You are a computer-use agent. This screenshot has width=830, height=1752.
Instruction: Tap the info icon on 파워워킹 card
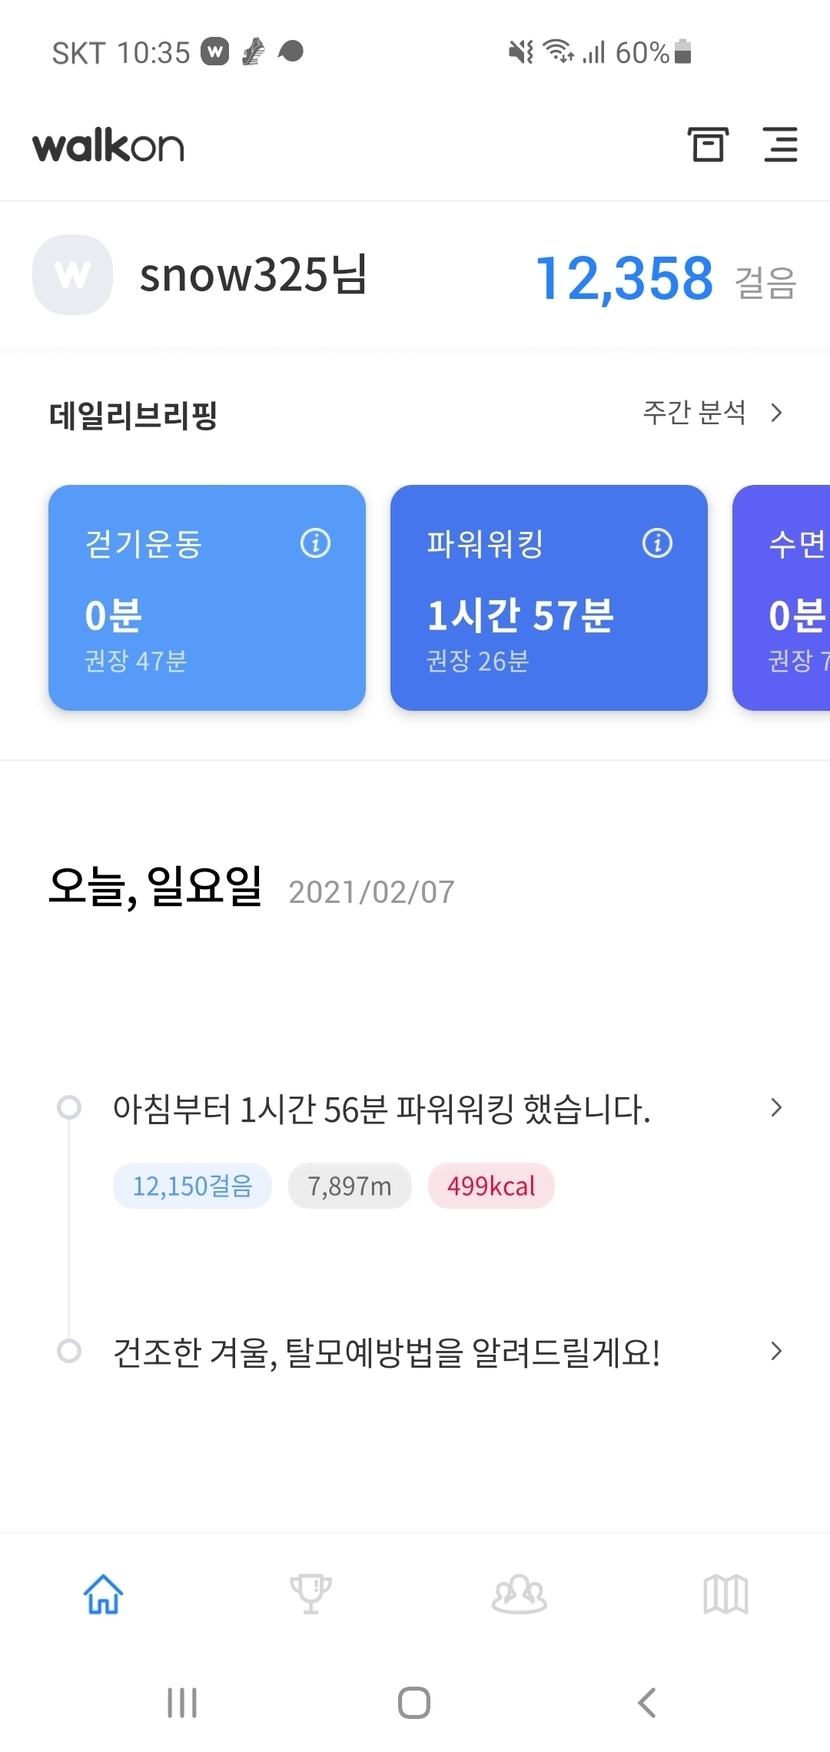657,543
